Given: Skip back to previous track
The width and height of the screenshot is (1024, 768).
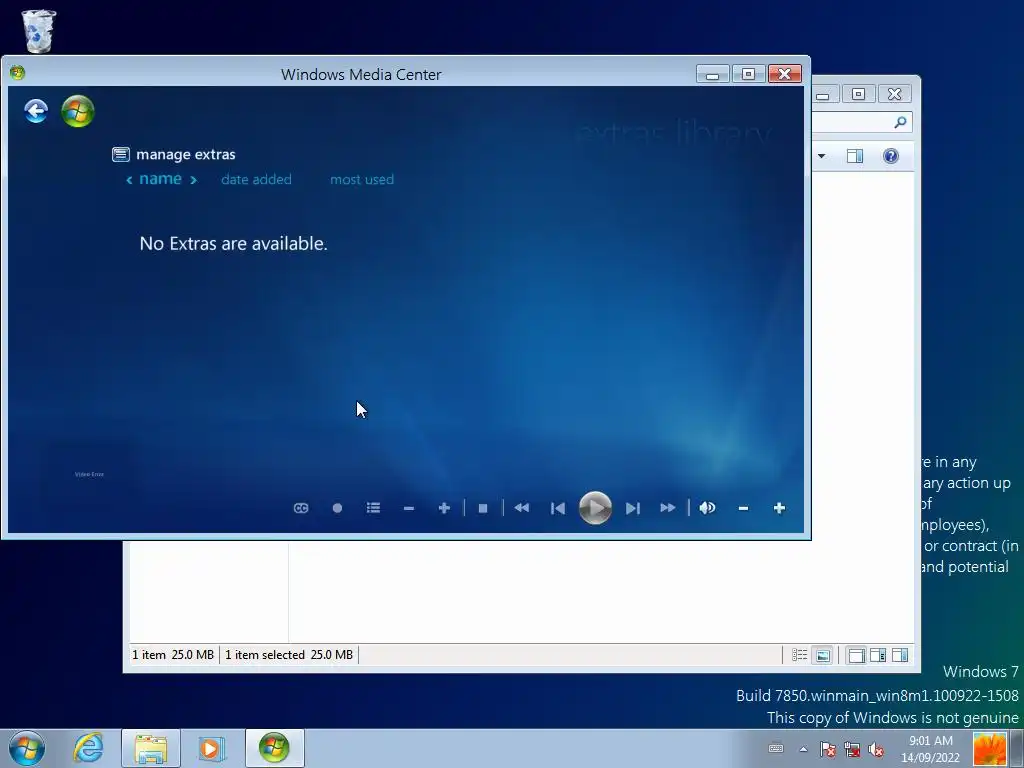Looking at the screenshot, I should (558, 508).
